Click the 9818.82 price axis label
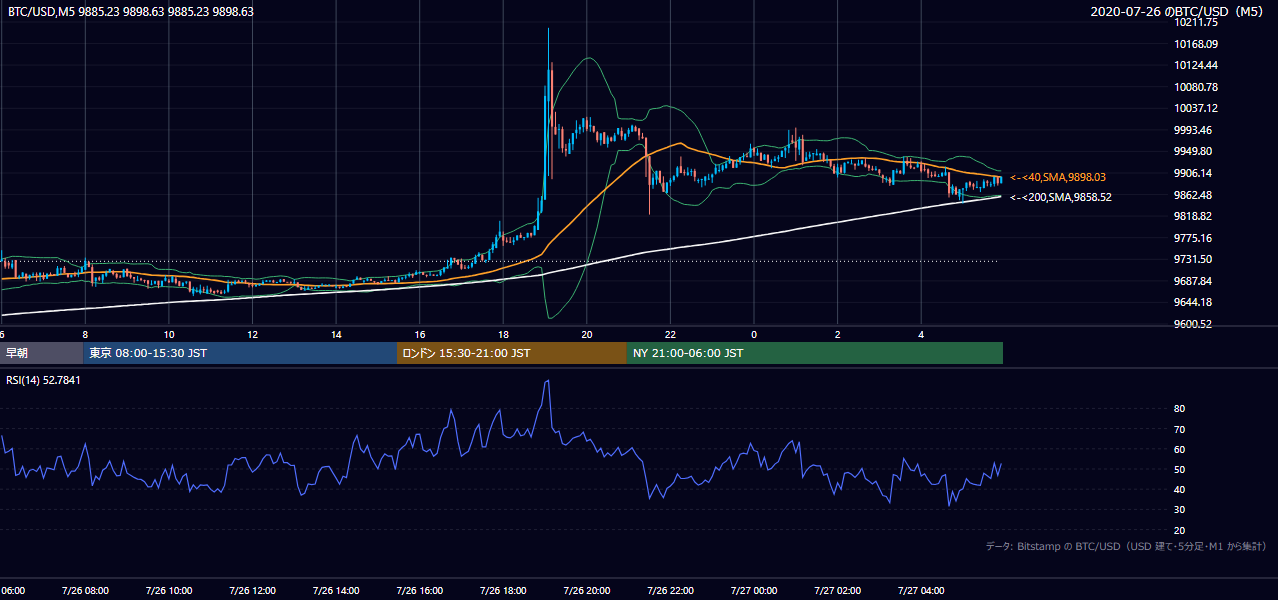Image resolution: width=1278 pixels, height=600 pixels. click(x=1193, y=216)
